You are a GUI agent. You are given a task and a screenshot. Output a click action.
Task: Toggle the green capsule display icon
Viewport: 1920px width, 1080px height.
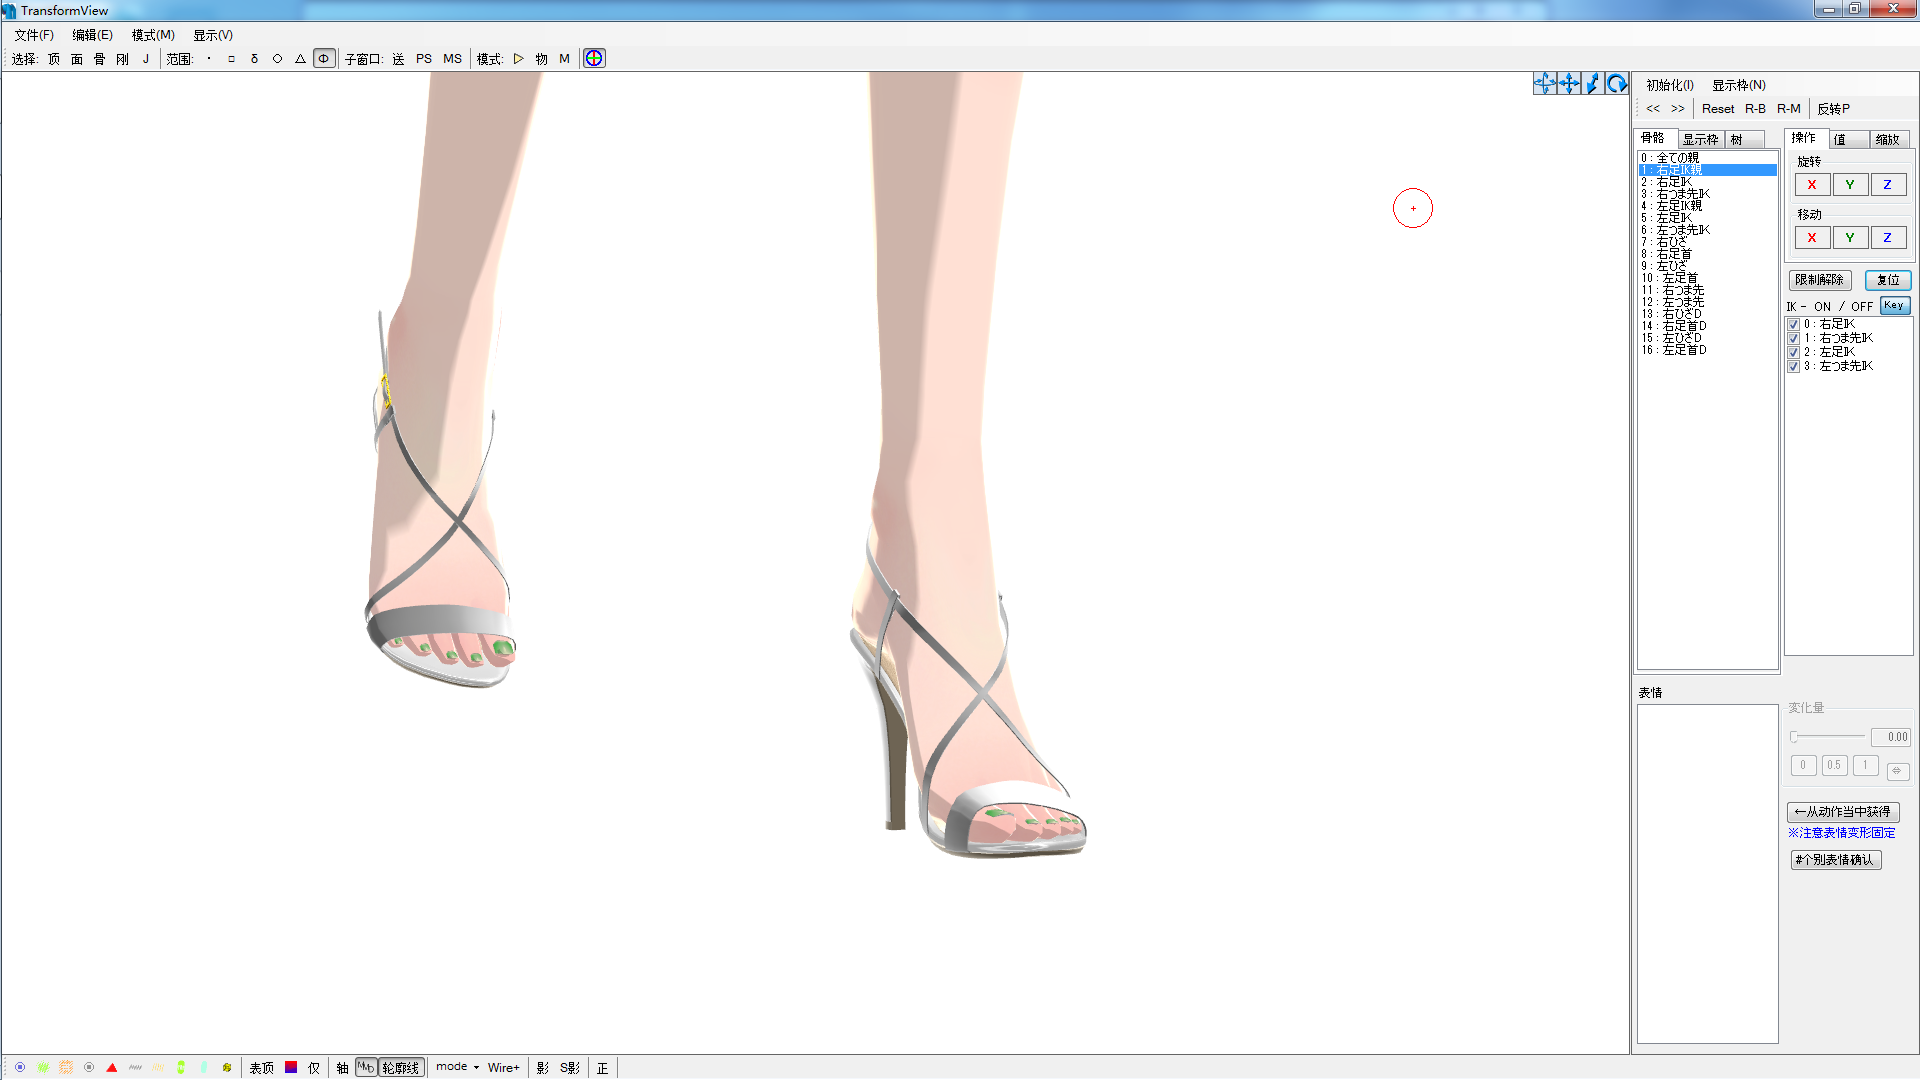pyautogui.click(x=181, y=1067)
